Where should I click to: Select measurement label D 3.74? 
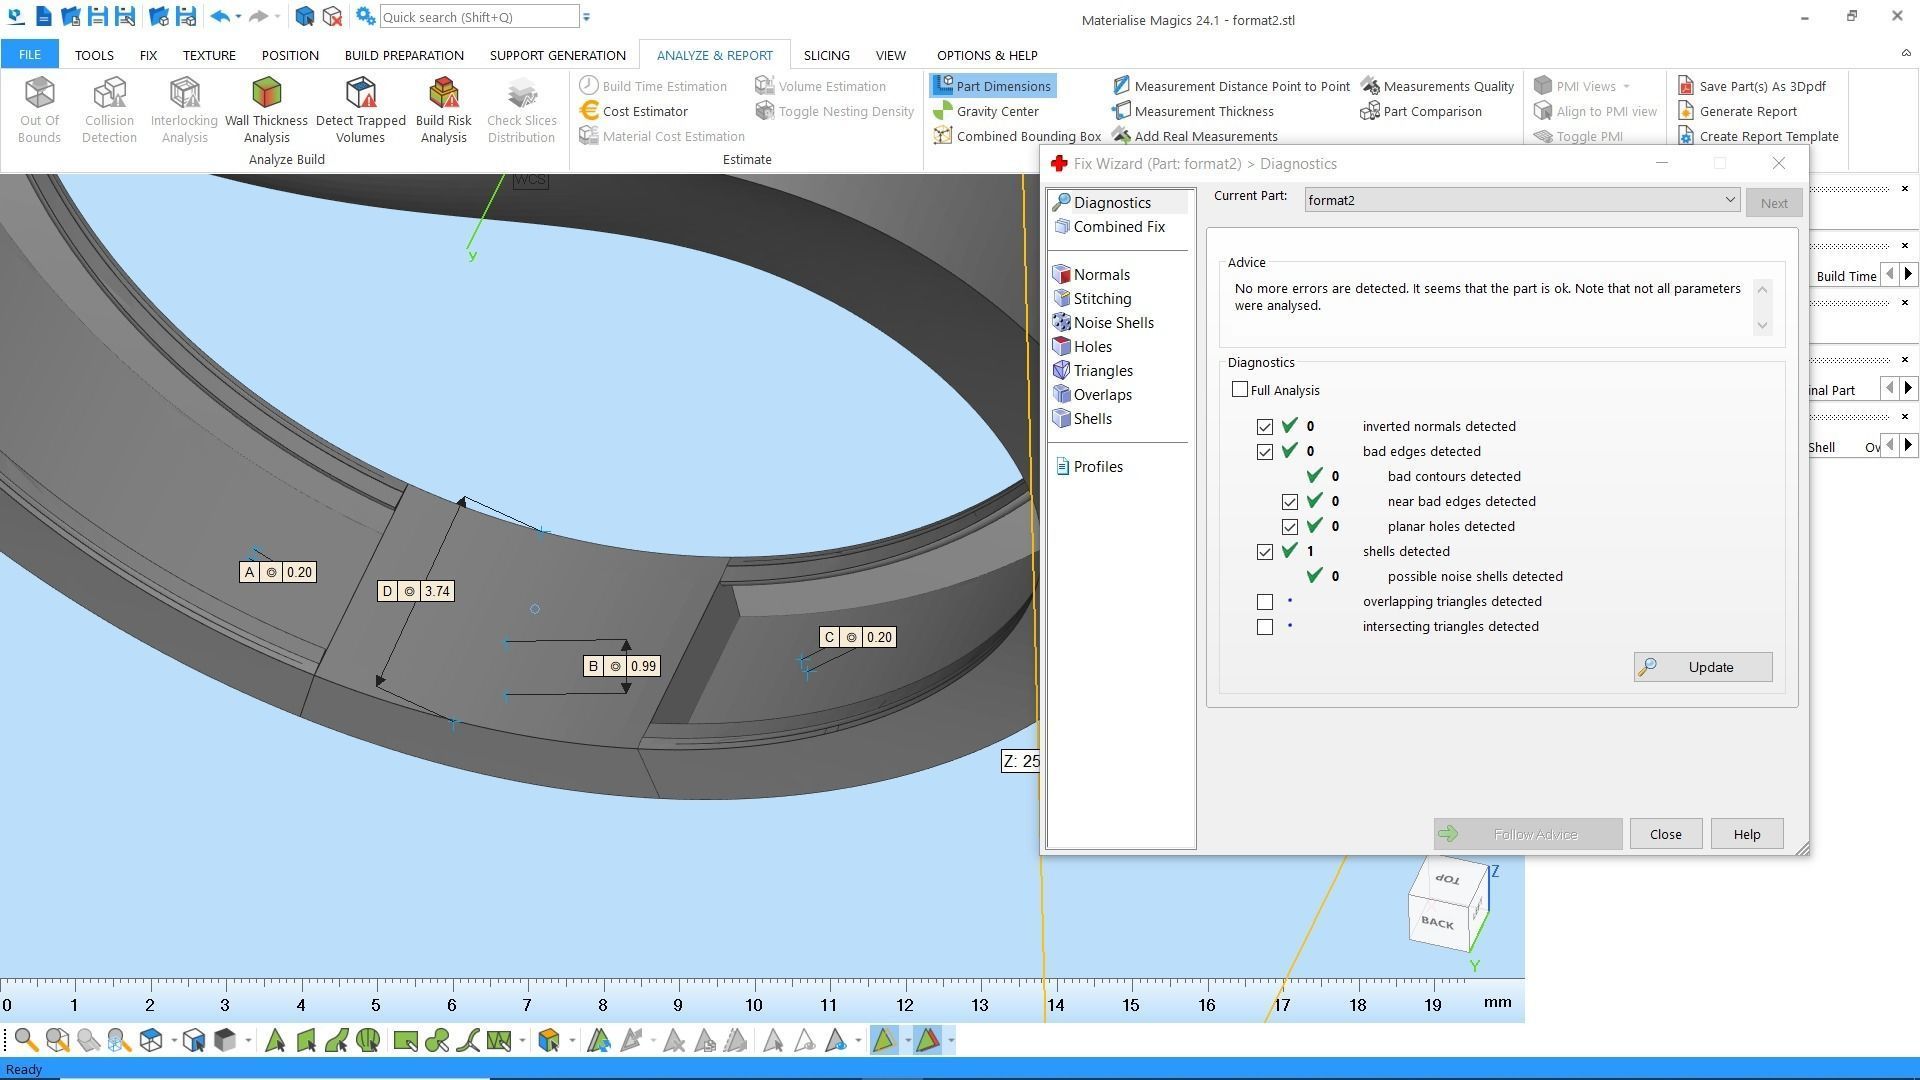tap(416, 592)
